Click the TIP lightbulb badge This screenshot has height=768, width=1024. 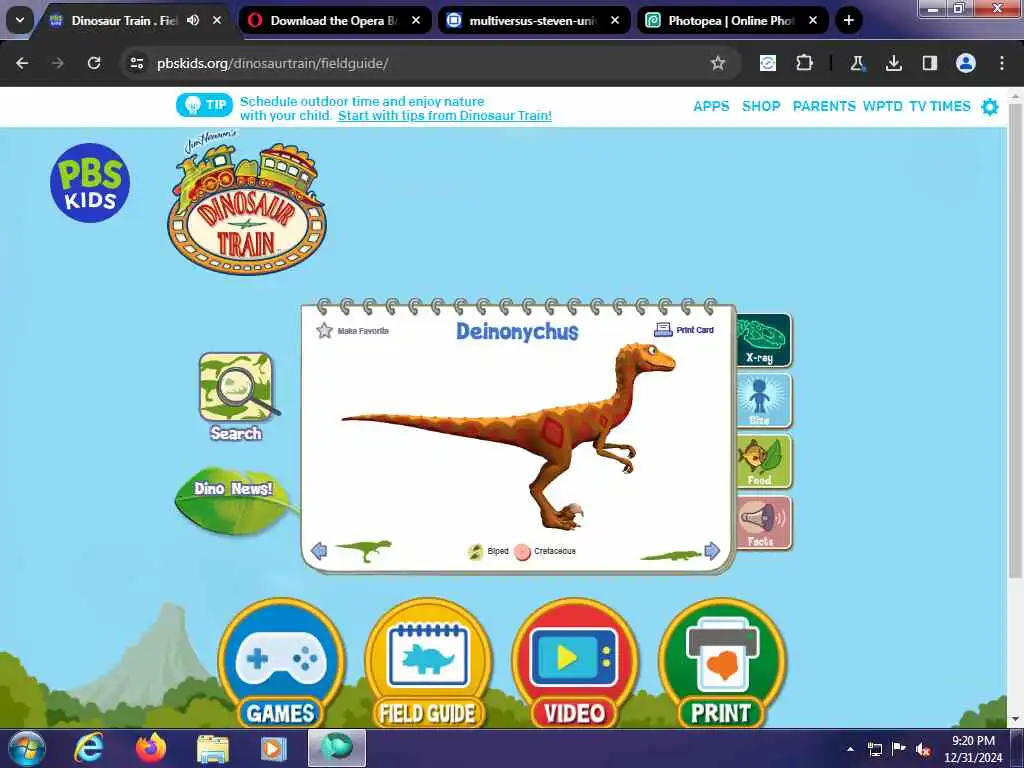coord(204,105)
